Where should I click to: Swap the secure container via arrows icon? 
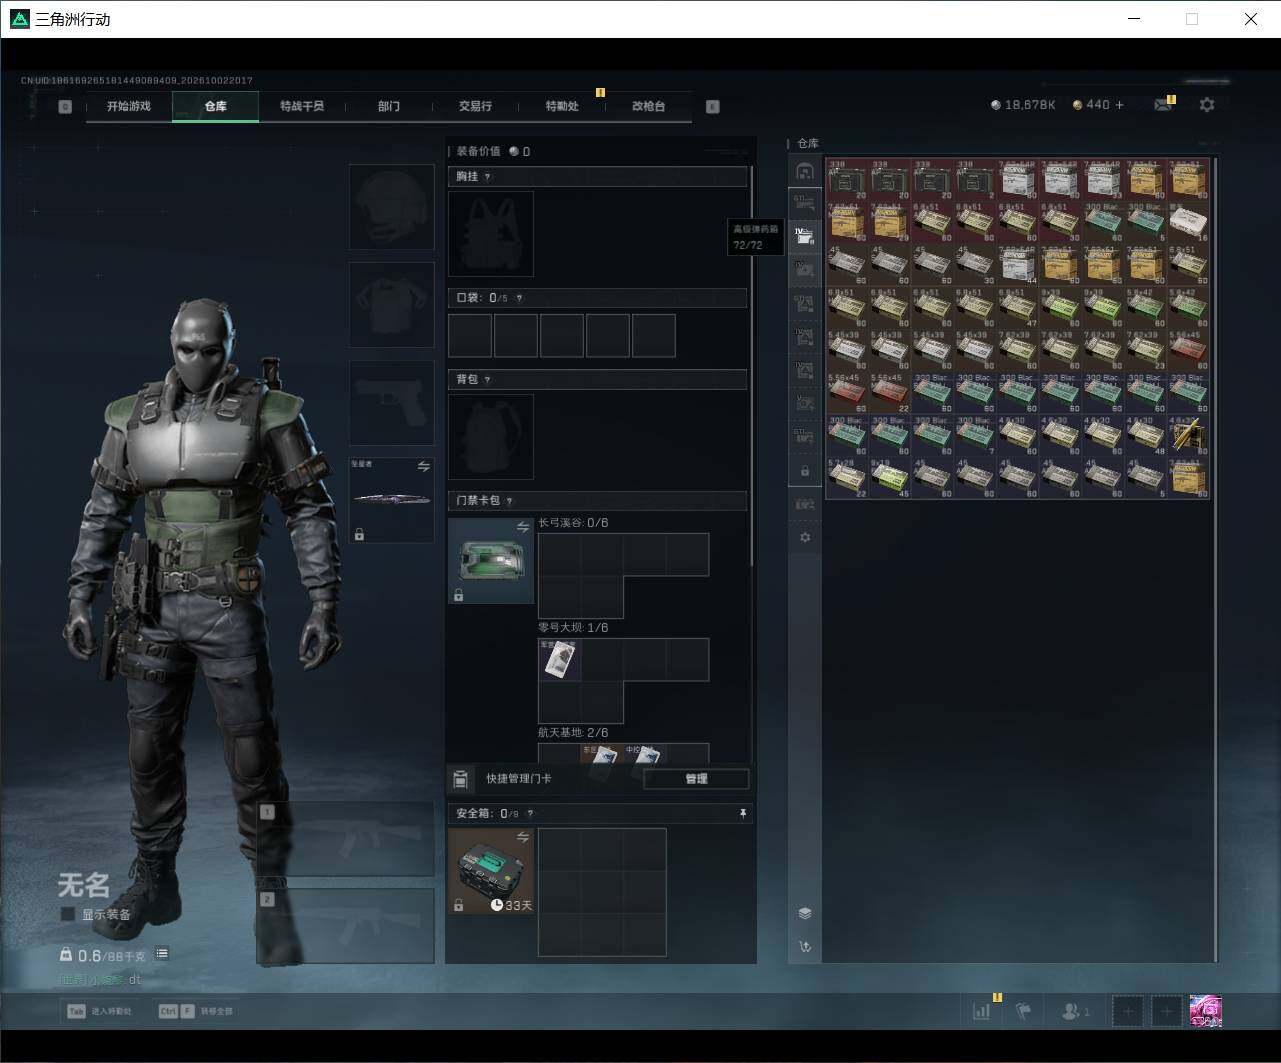point(523,837)
